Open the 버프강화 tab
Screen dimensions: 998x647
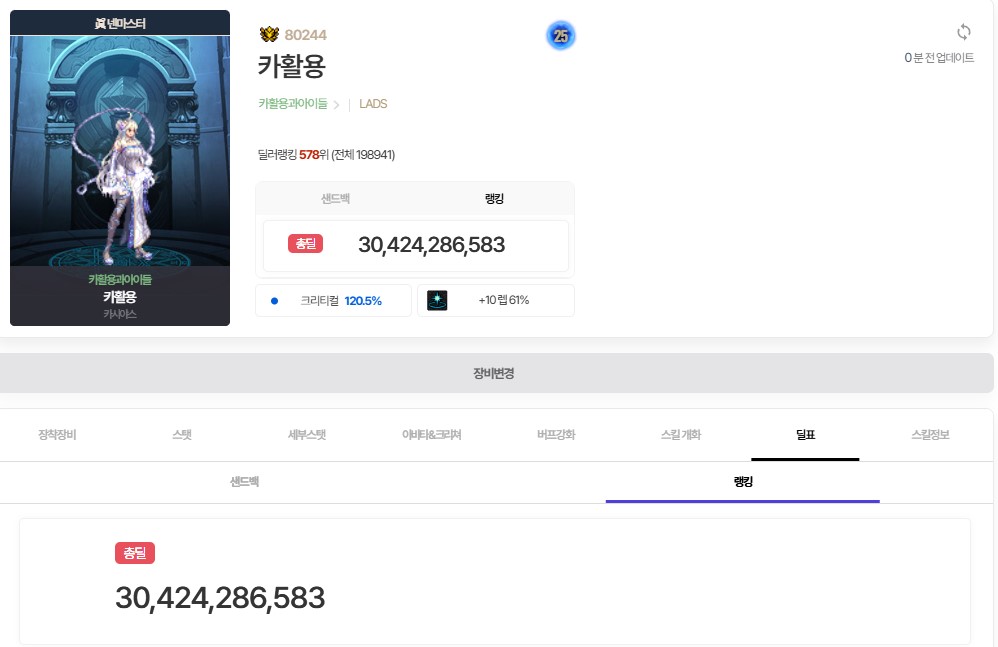tap(556, 435)
